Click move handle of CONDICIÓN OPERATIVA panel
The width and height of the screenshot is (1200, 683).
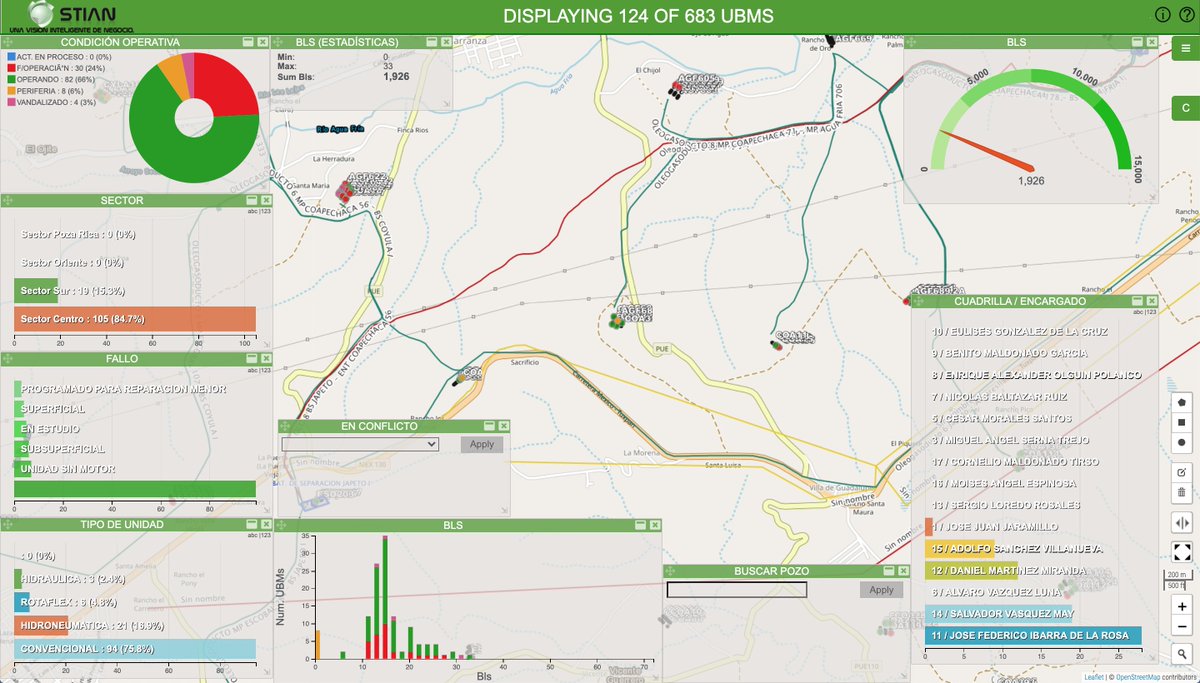point(8,42)
